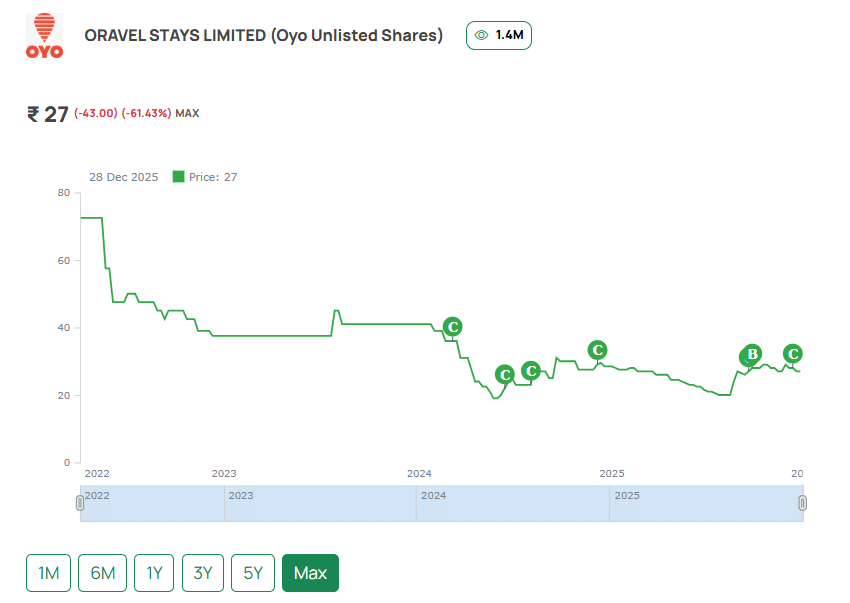
Task: Switch the chart to the 6M range
Action: click(102, 573)
